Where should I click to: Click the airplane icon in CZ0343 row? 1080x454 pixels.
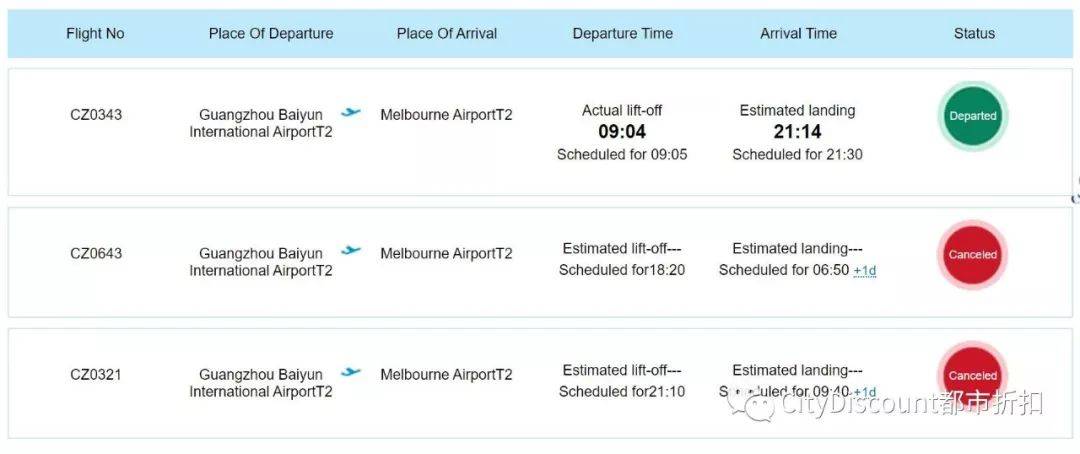(x=351, y=112)
